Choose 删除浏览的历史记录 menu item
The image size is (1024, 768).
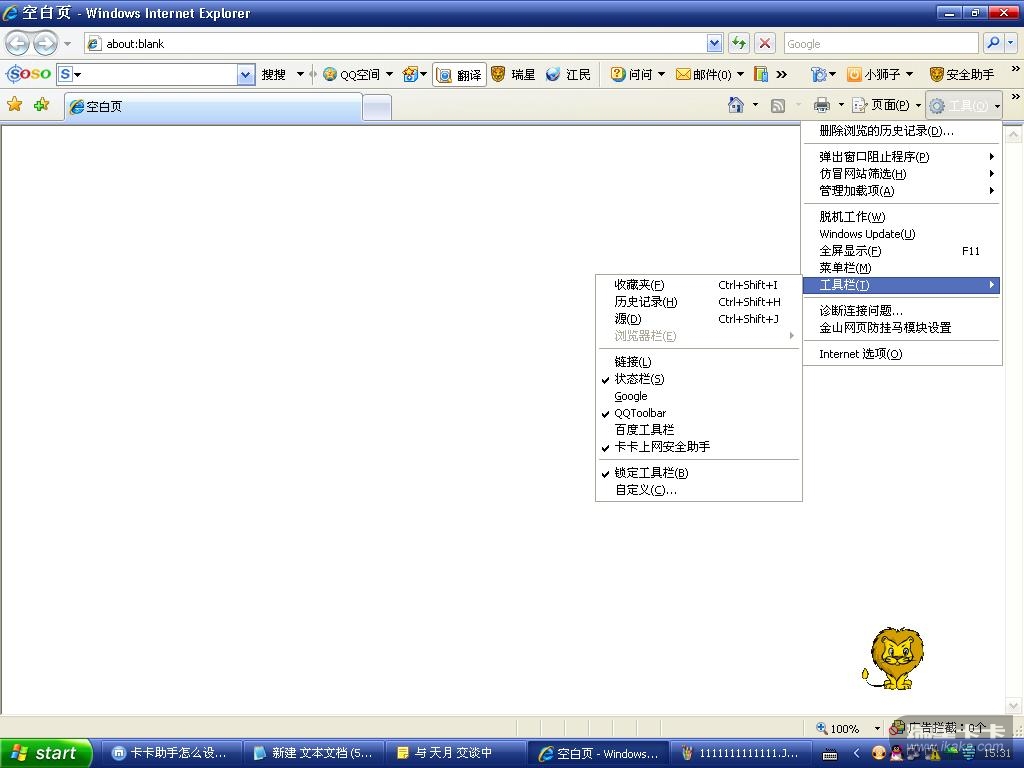pyautogui.click(x=886, y=131)
